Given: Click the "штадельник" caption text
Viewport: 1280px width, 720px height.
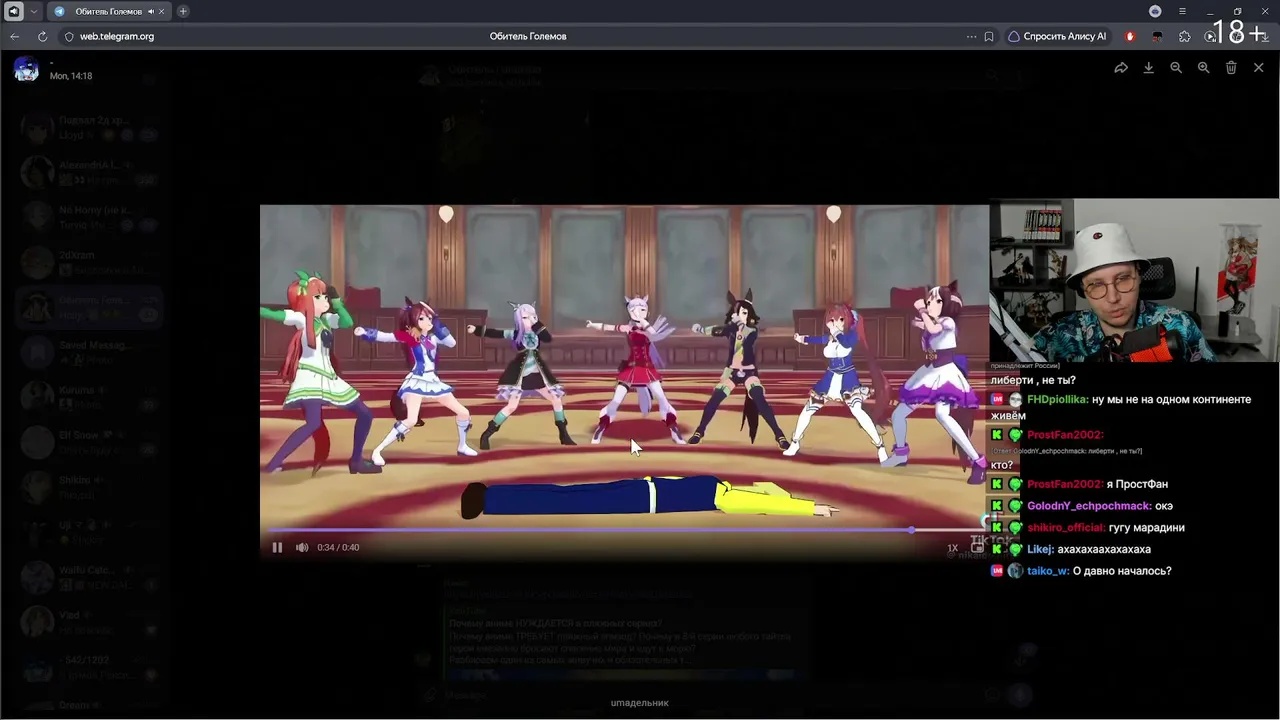Looking at the screenshot, I should click(640, 703).
